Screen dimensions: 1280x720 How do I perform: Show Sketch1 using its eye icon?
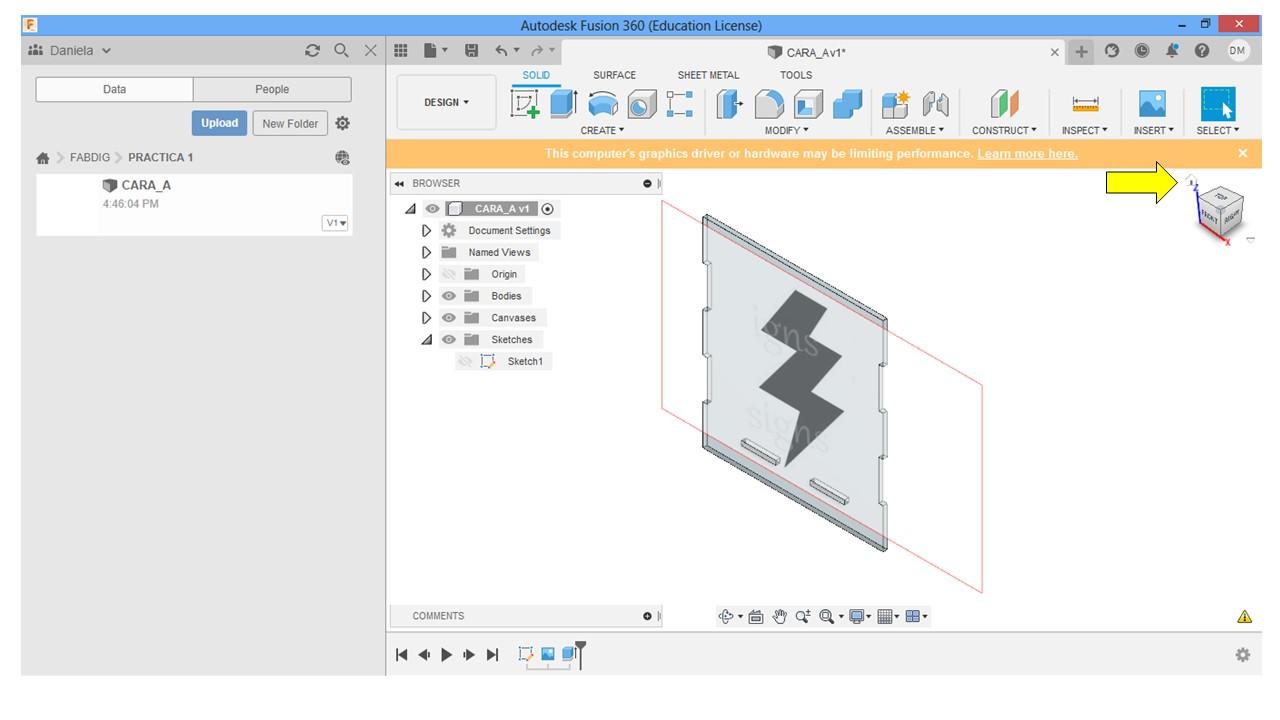click(465, 361)
